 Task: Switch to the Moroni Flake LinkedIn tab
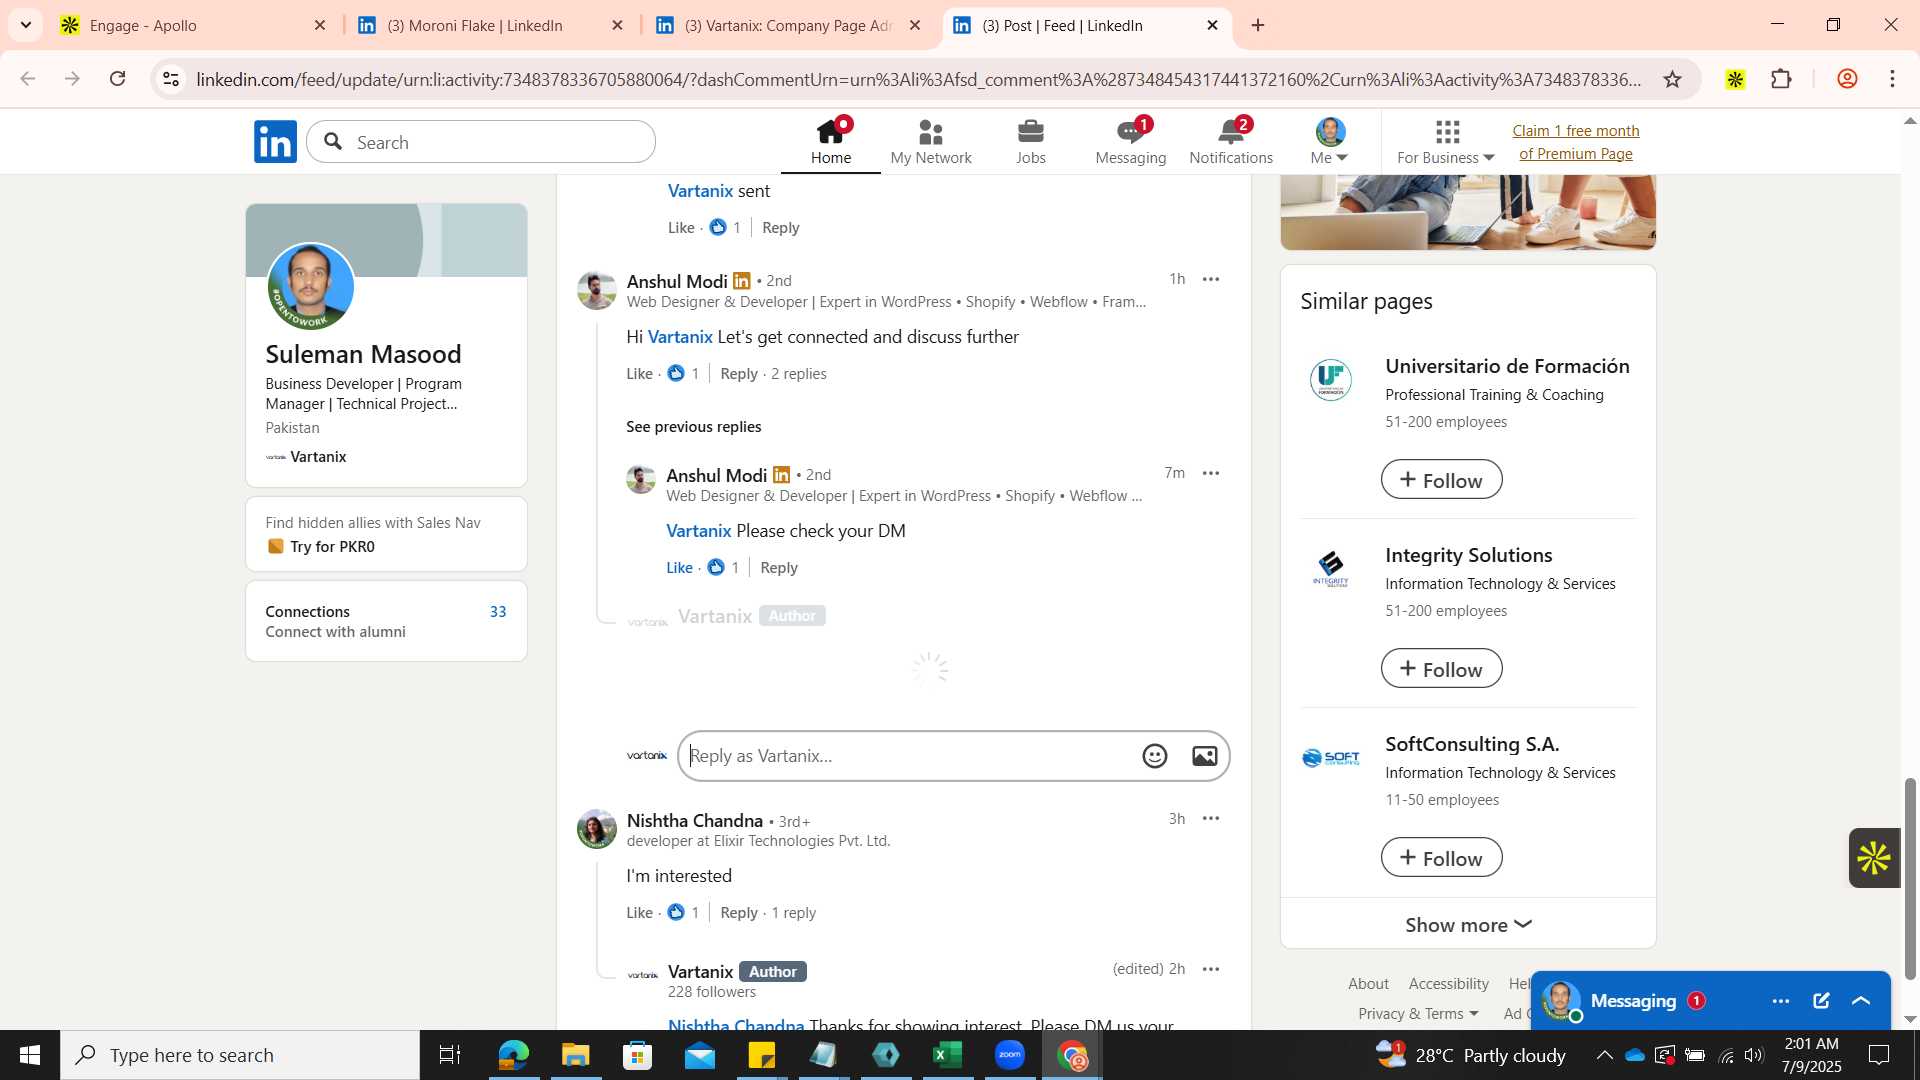coord(491,25)
